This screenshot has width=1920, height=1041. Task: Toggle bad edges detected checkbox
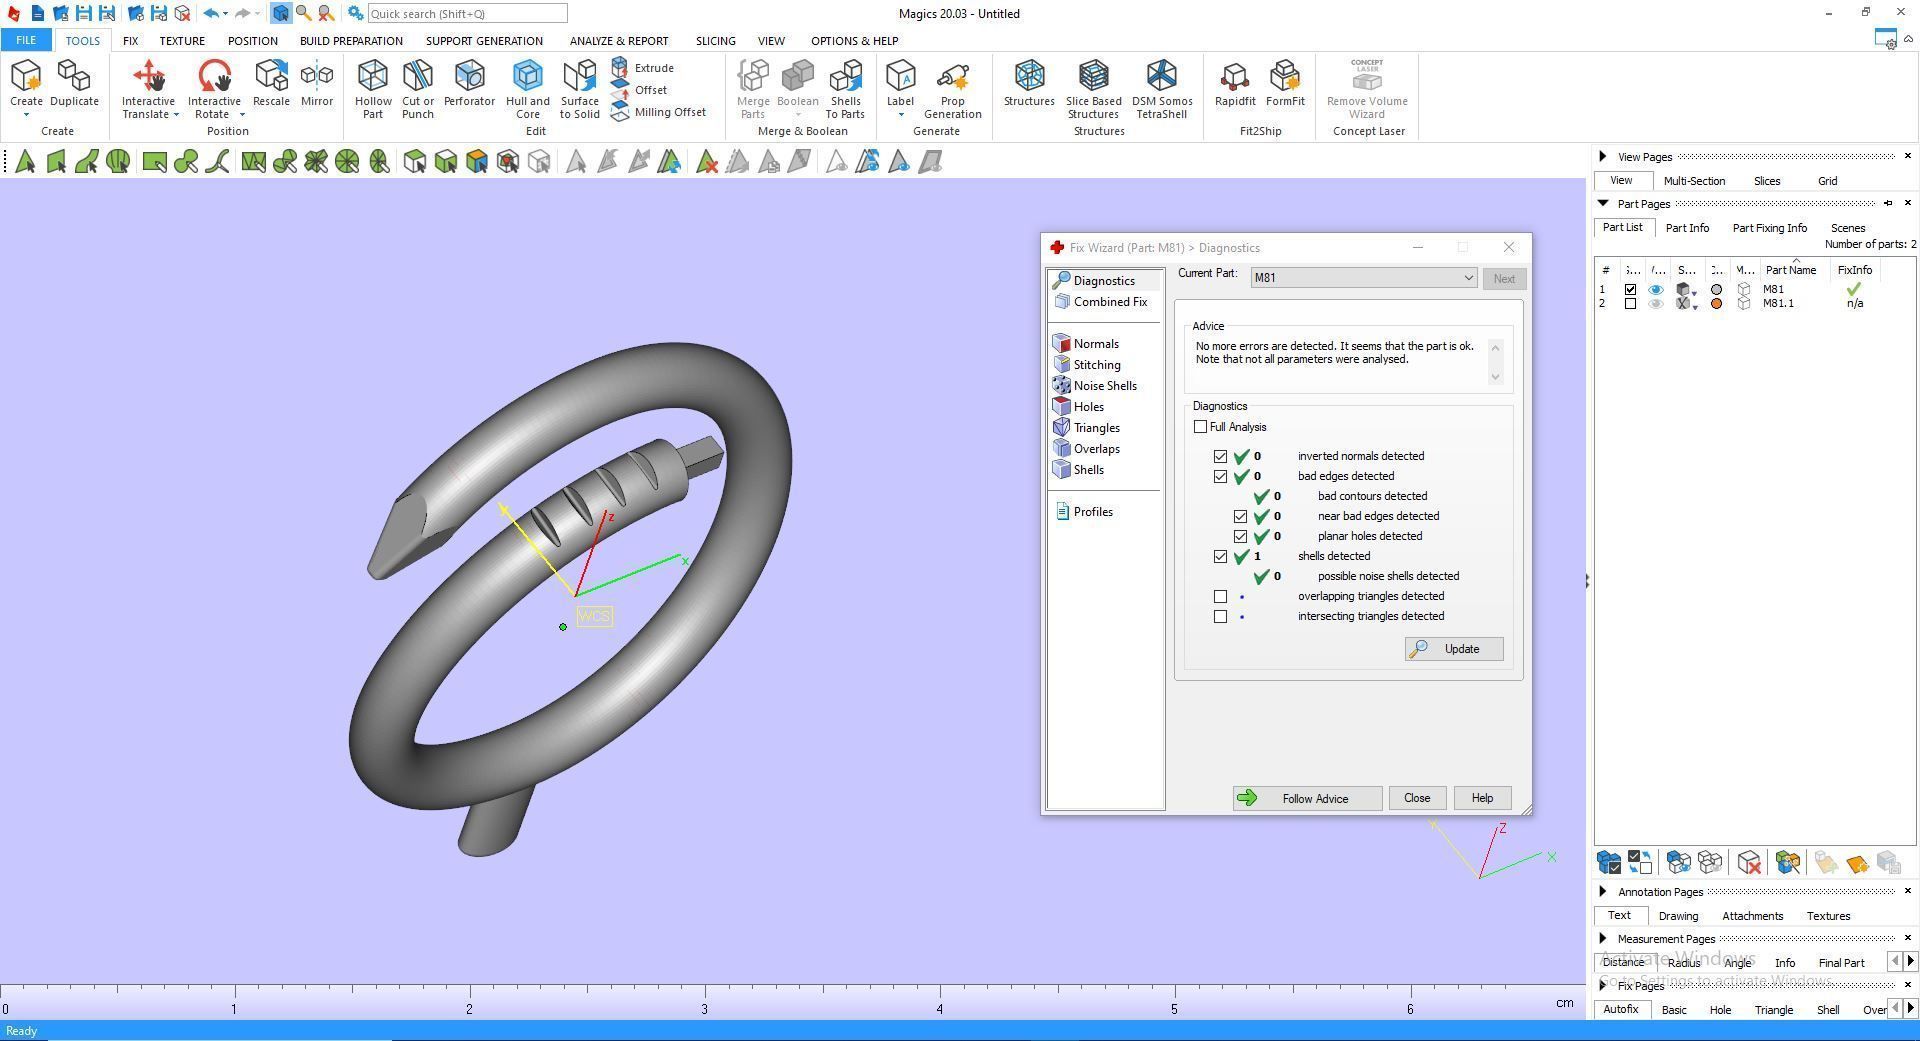pos(1220,476)
